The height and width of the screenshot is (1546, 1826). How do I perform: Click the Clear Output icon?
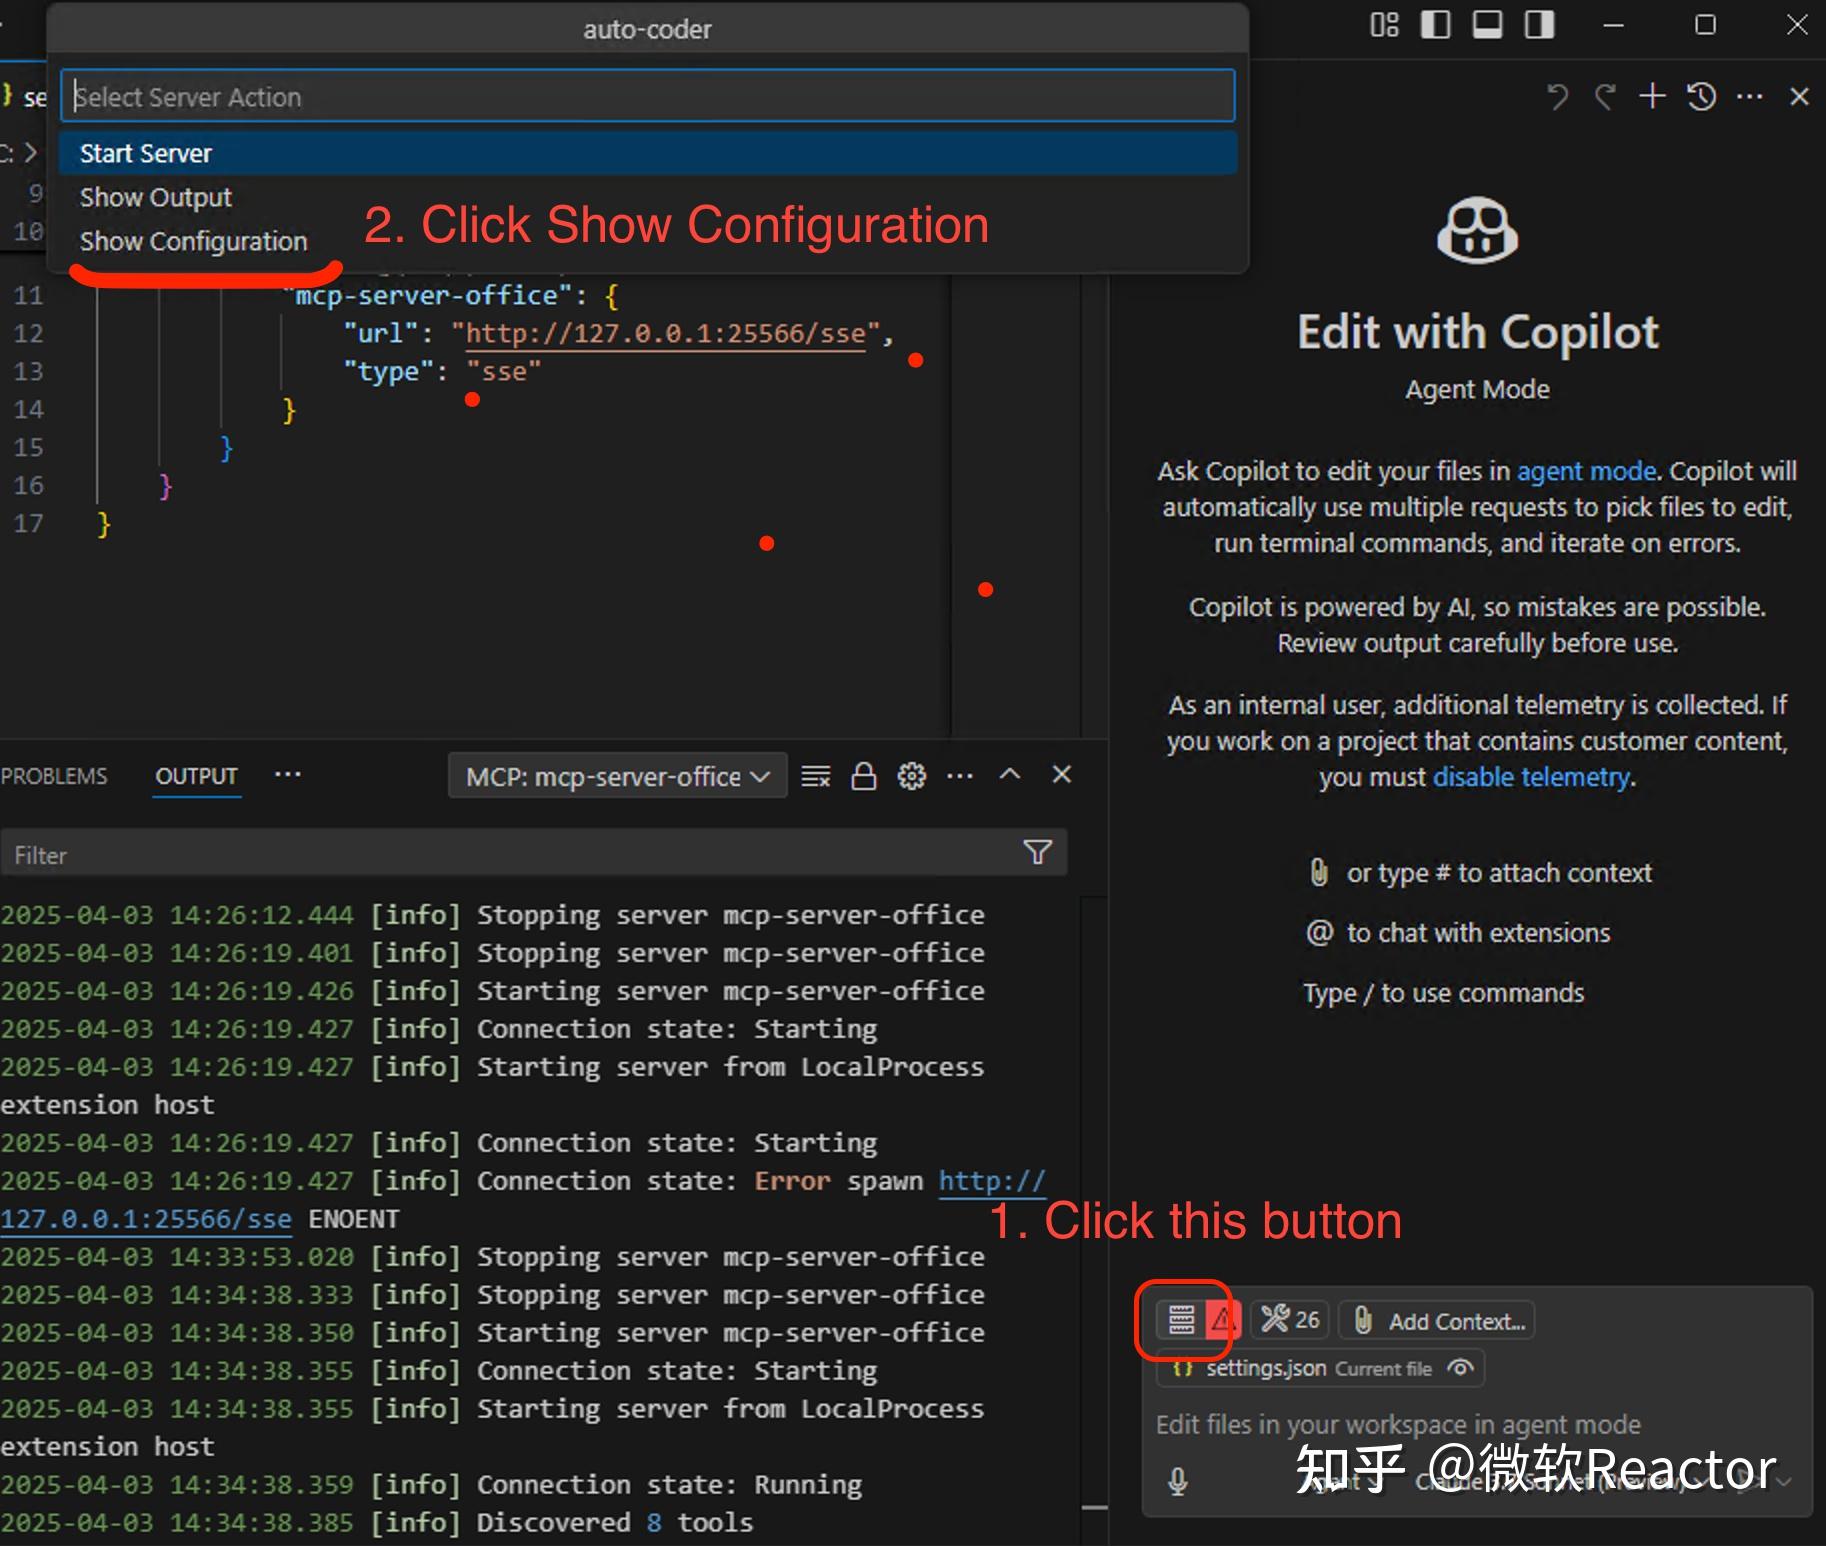816,775
